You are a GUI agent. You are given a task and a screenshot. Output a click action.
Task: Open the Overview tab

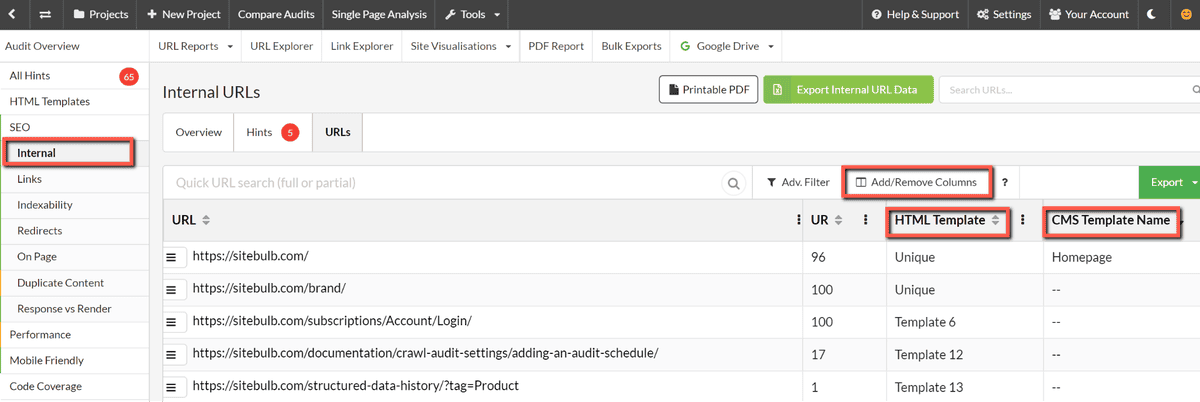[x=198, y=132]
